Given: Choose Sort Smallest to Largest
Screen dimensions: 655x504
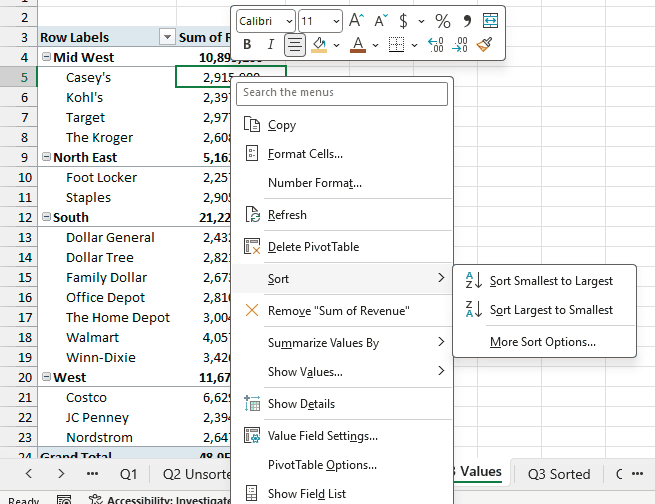Looking at the screenshot, I should [544, 281].
